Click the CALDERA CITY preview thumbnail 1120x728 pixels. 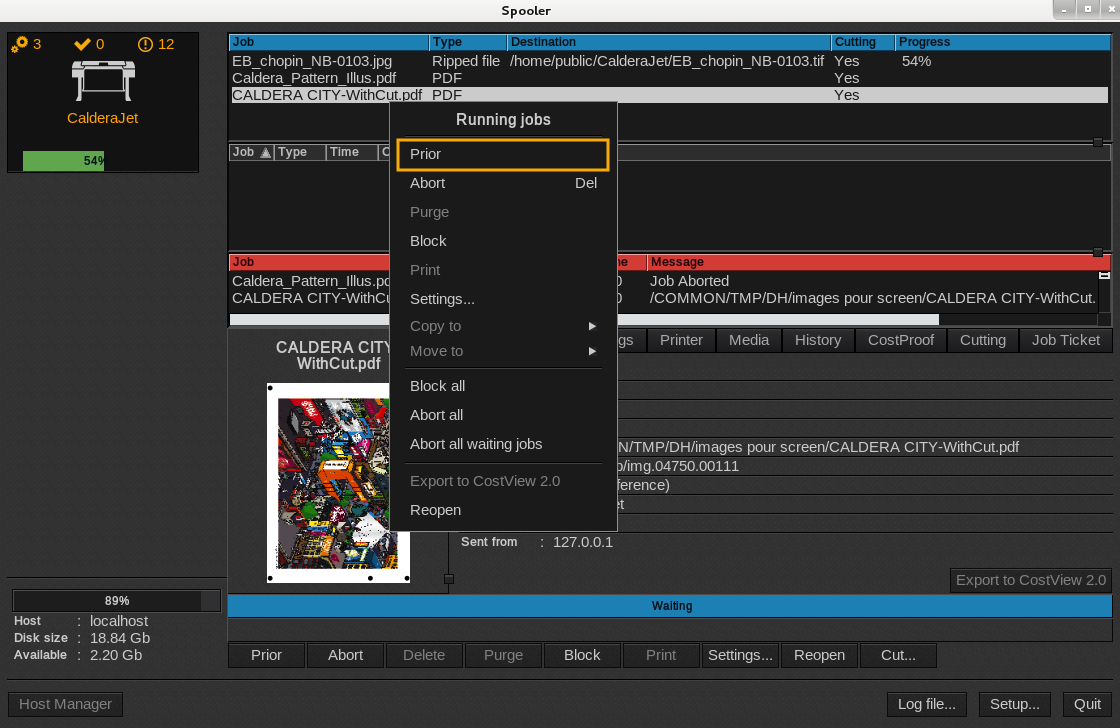point(338,482)
